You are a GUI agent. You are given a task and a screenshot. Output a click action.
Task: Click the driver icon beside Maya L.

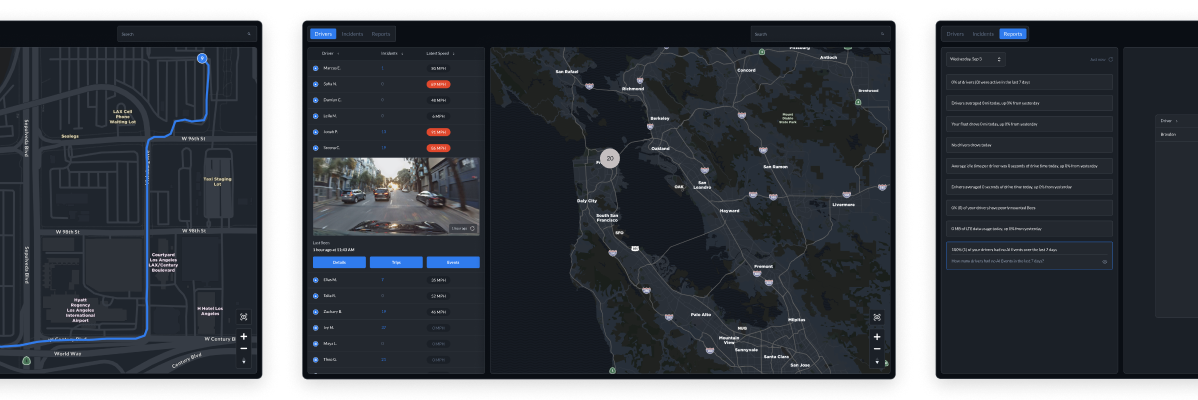[316, 344]
